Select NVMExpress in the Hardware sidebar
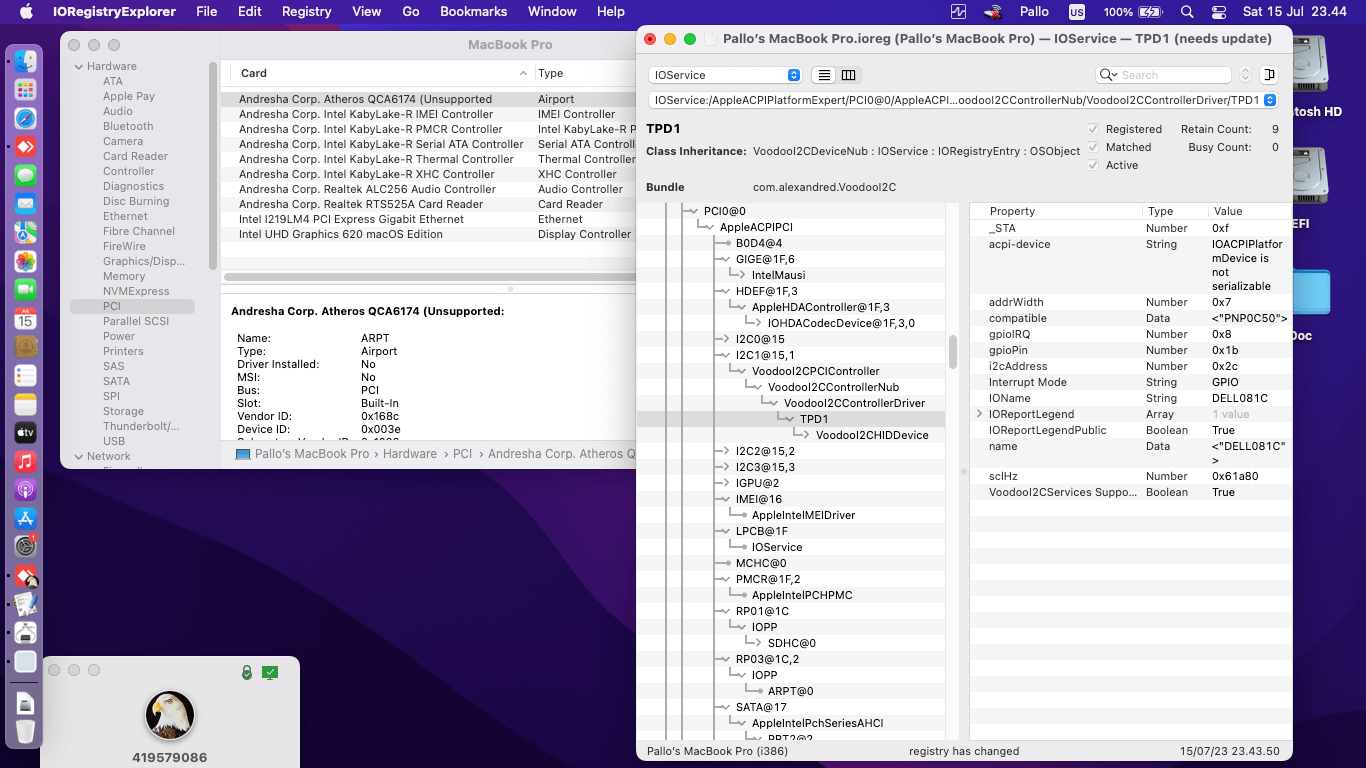This screenshot has height=768, width=1366. pyautogui.click(x=136, y=291)
